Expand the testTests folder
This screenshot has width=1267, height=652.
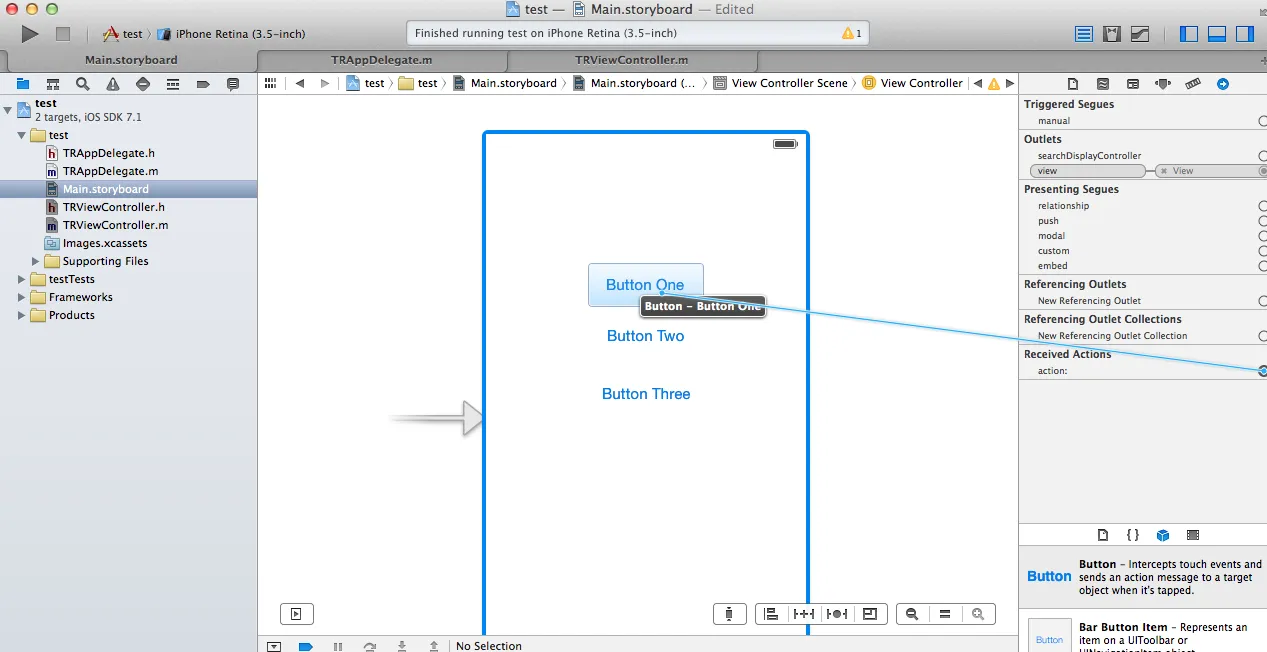click(x=22, y=279)
